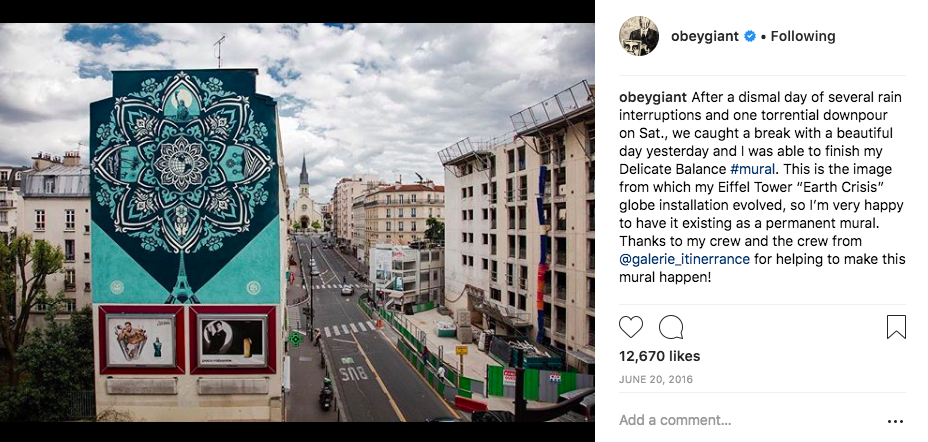This screenshot has height=442, width=928.
Task: Click the paco rabanne billboard
Action: 233,340
